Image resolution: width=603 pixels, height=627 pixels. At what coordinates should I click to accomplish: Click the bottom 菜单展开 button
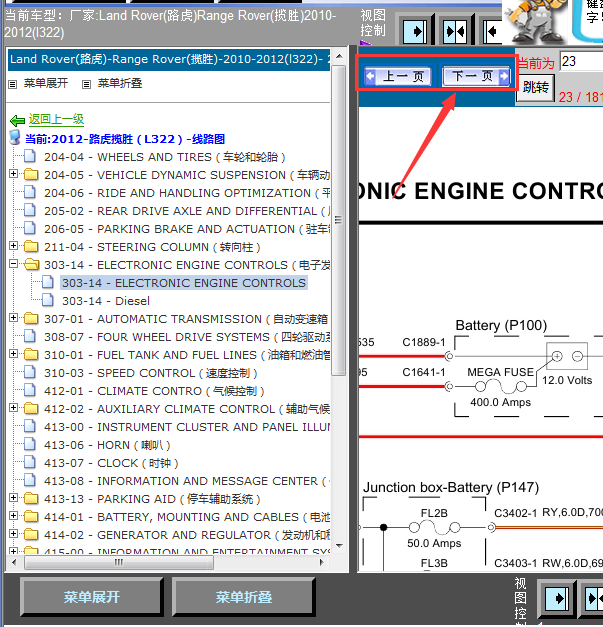(x=92, y=597)
